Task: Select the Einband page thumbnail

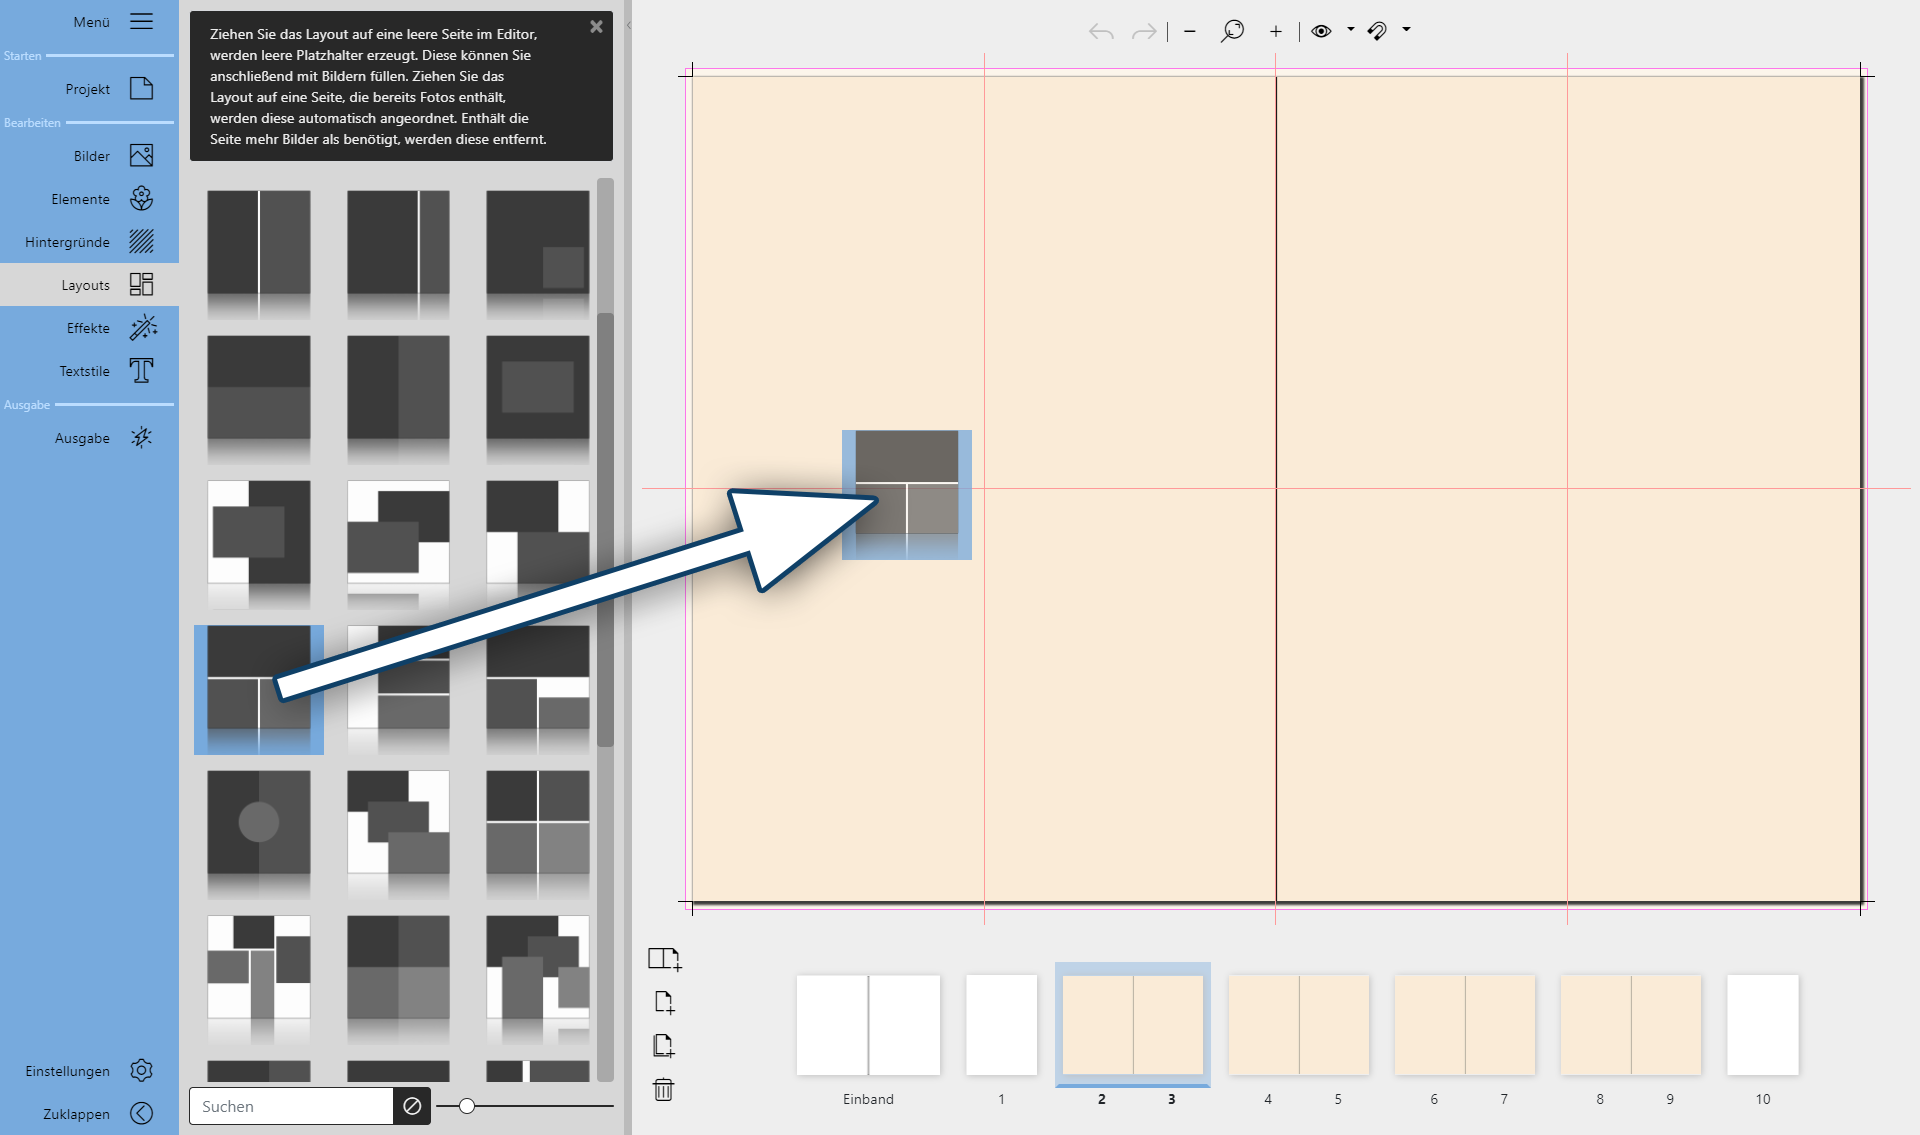Action: 867,1024
